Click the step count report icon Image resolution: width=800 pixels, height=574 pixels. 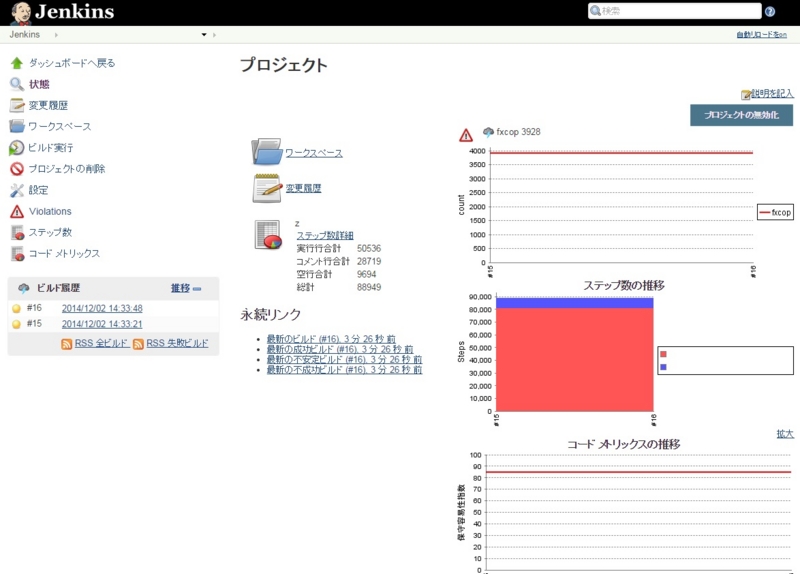click(268, 235)
